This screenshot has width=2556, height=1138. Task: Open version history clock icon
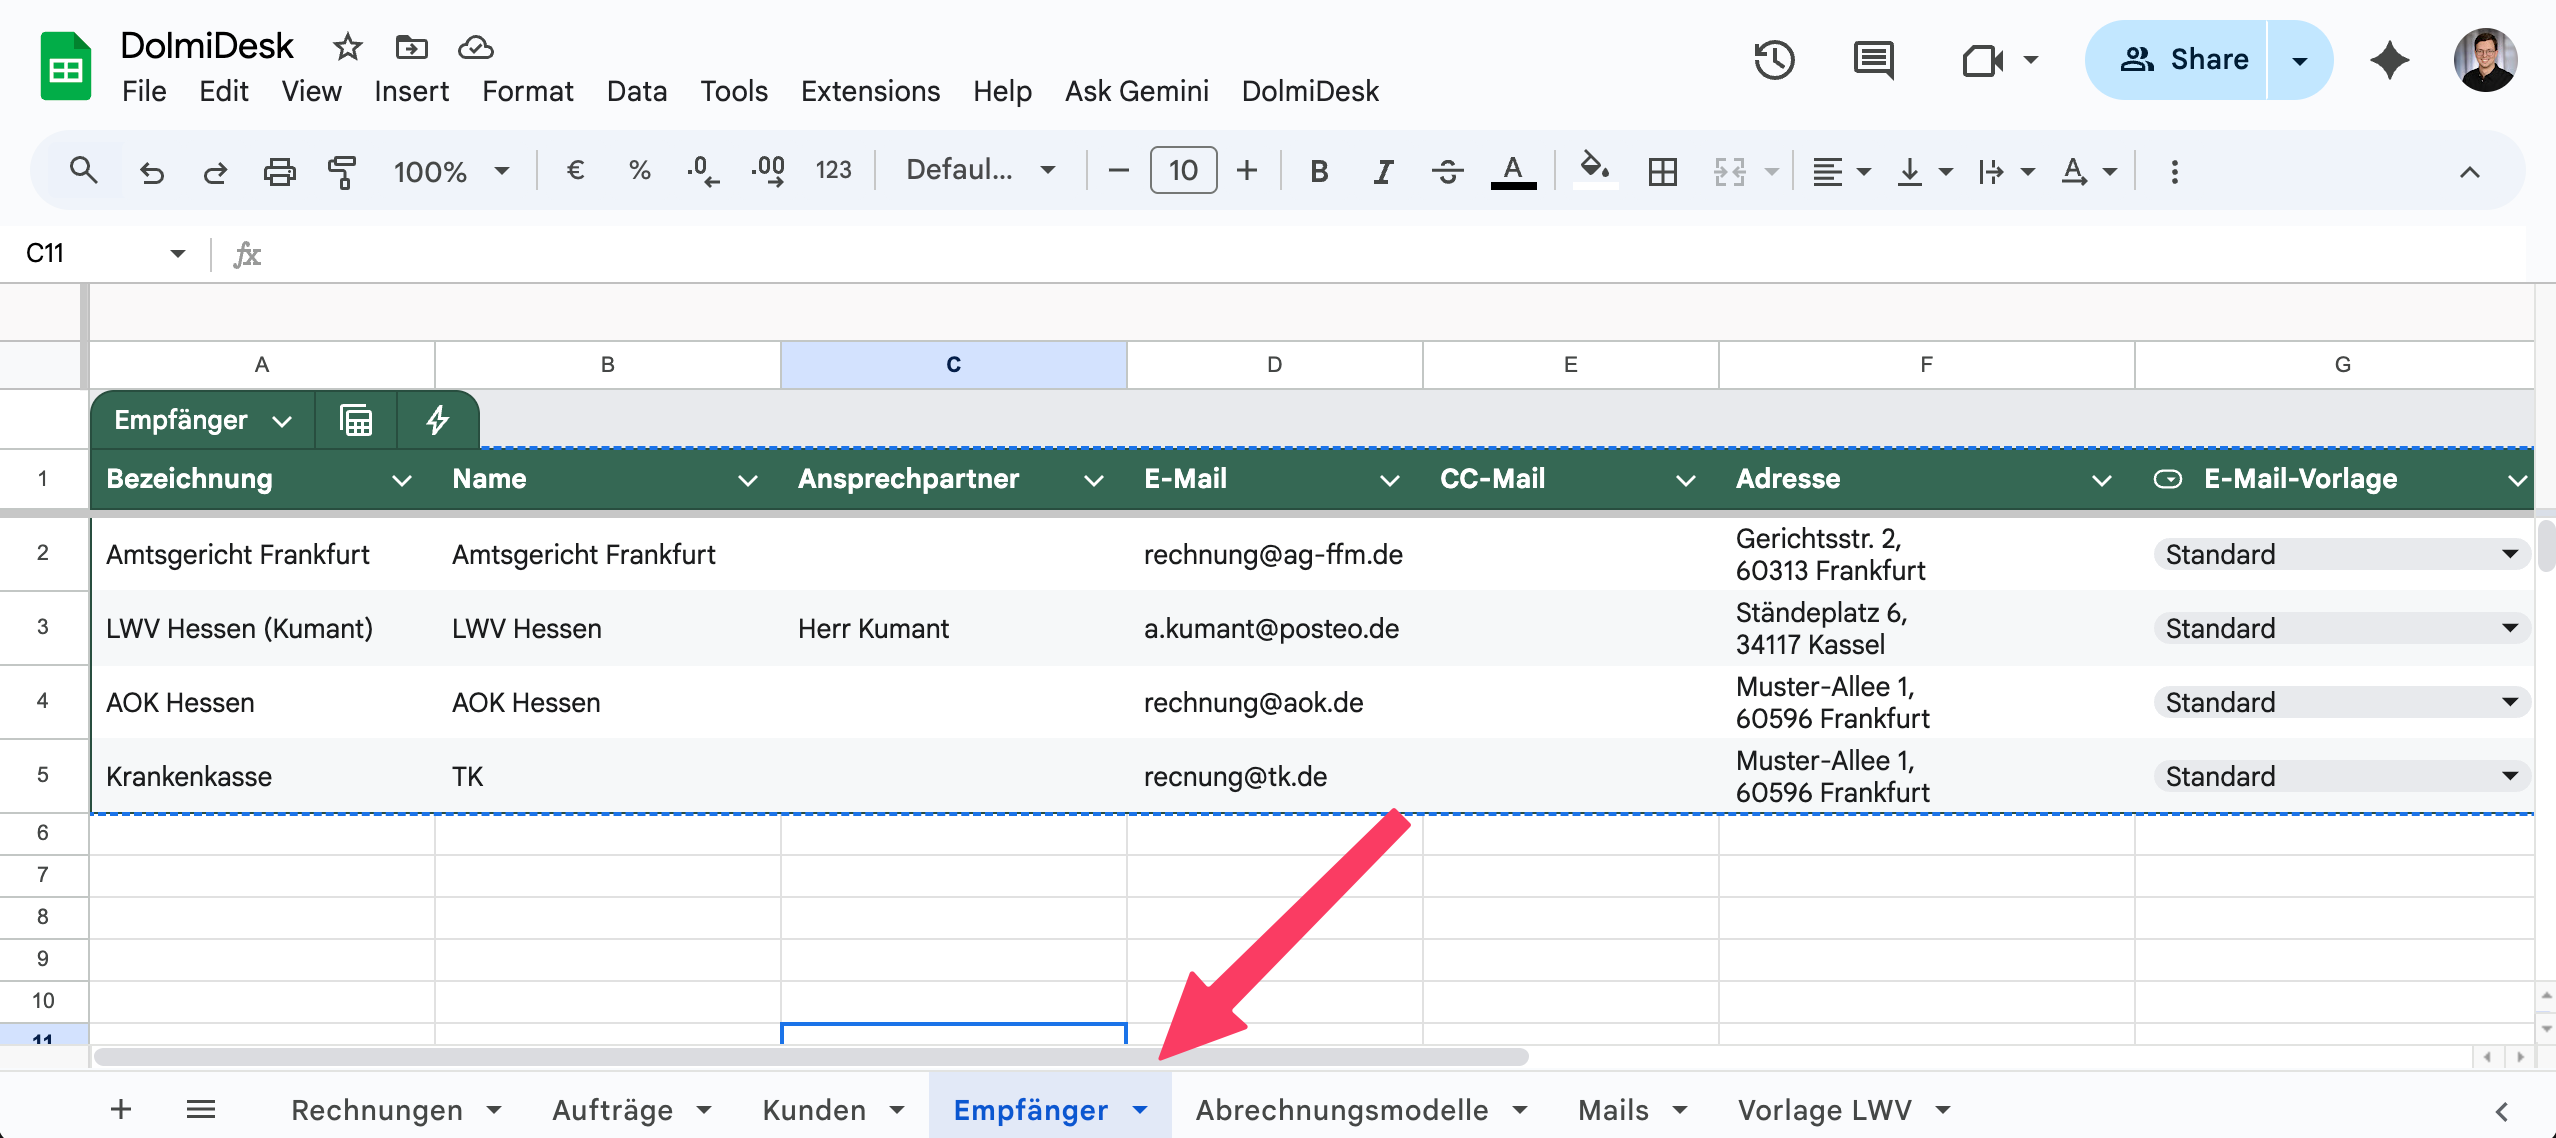coord(1774,60)
